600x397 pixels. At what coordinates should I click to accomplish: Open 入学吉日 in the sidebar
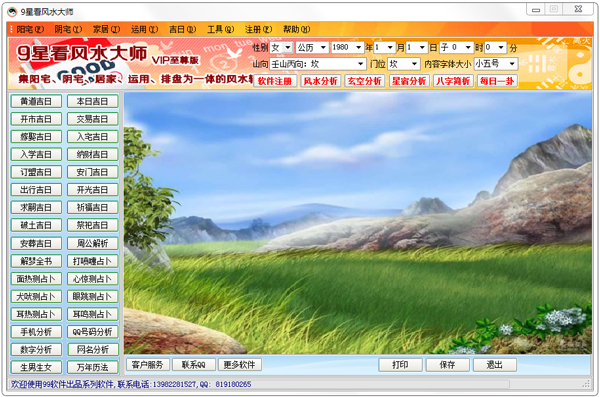tap(36, 154)
